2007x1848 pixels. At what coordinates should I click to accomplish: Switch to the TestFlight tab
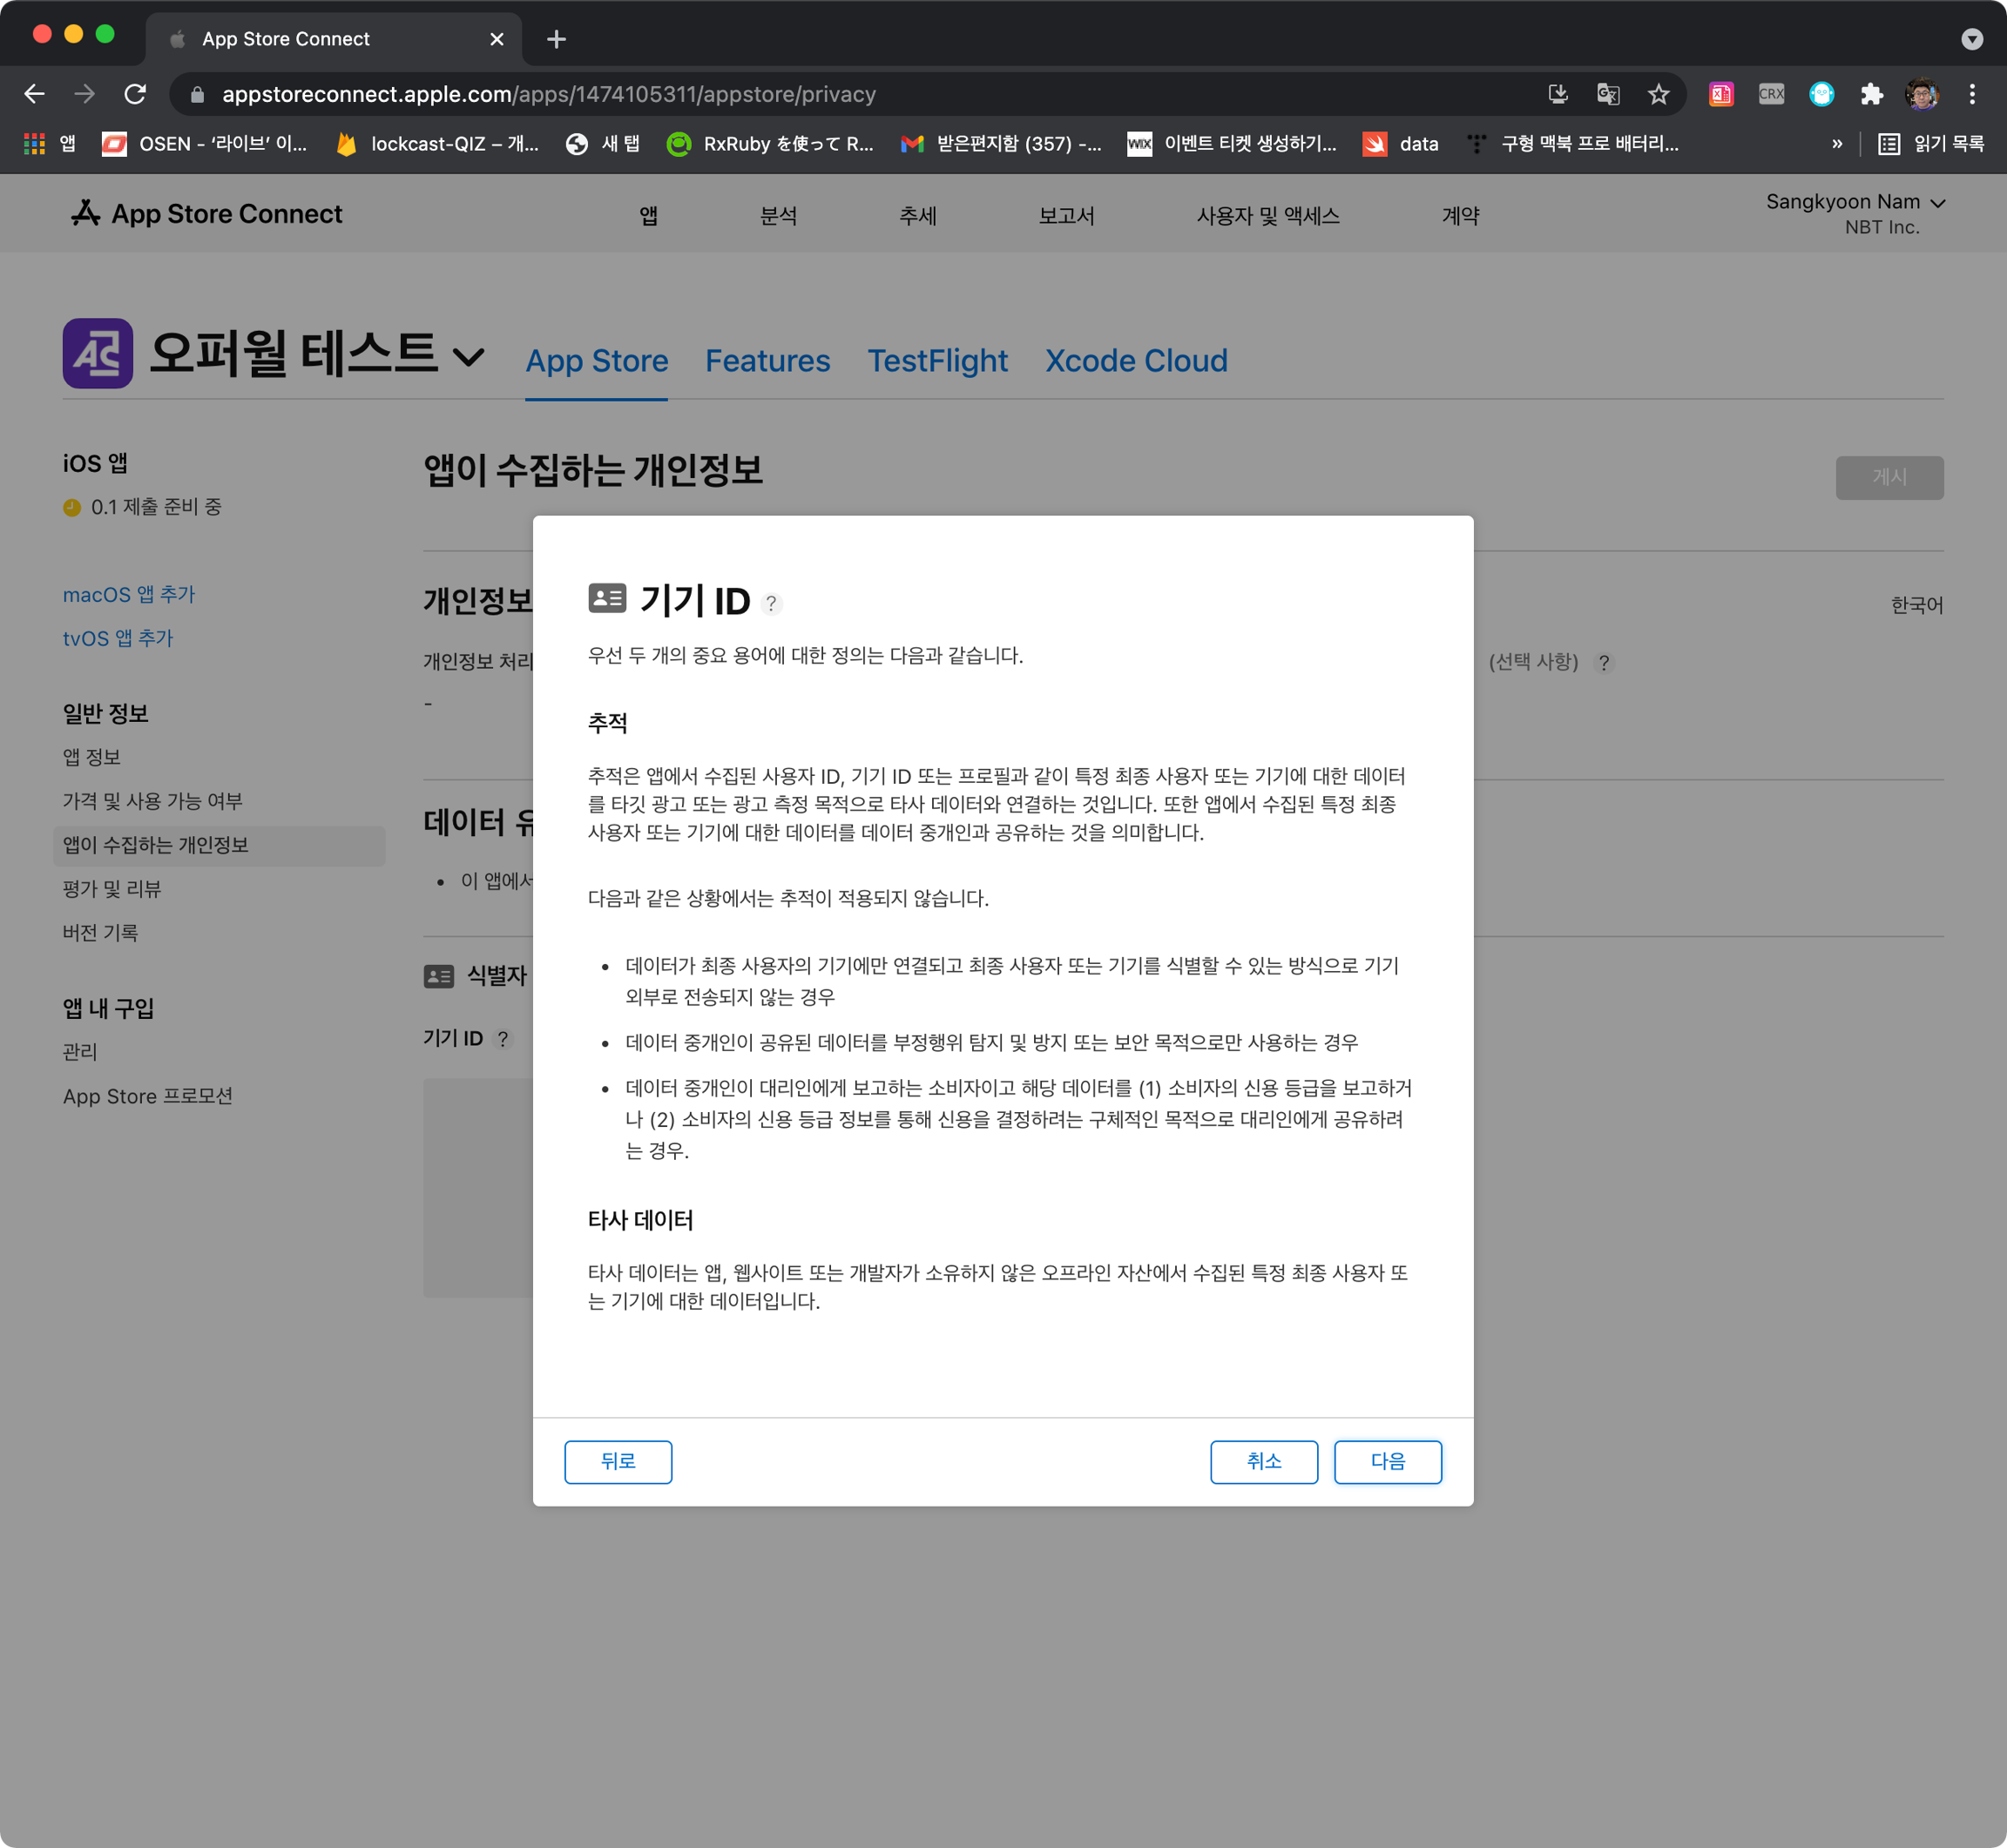[x=937, y=361]
